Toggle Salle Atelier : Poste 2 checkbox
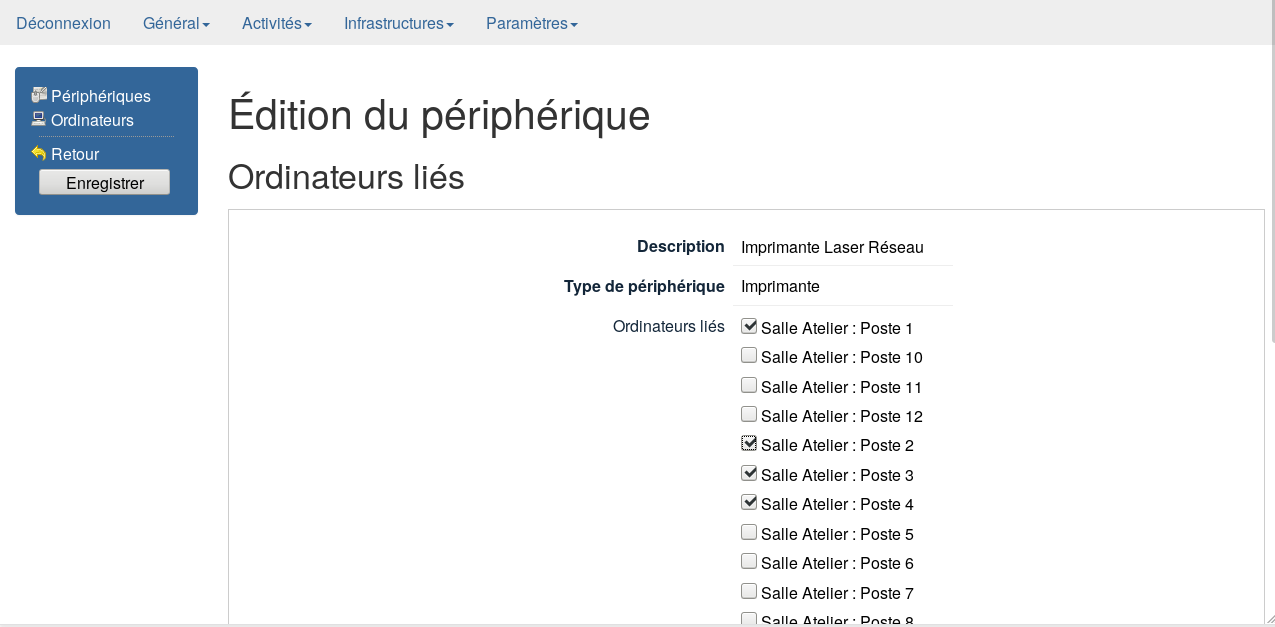Screen dimensions: 1275x627 click(749, 443)
